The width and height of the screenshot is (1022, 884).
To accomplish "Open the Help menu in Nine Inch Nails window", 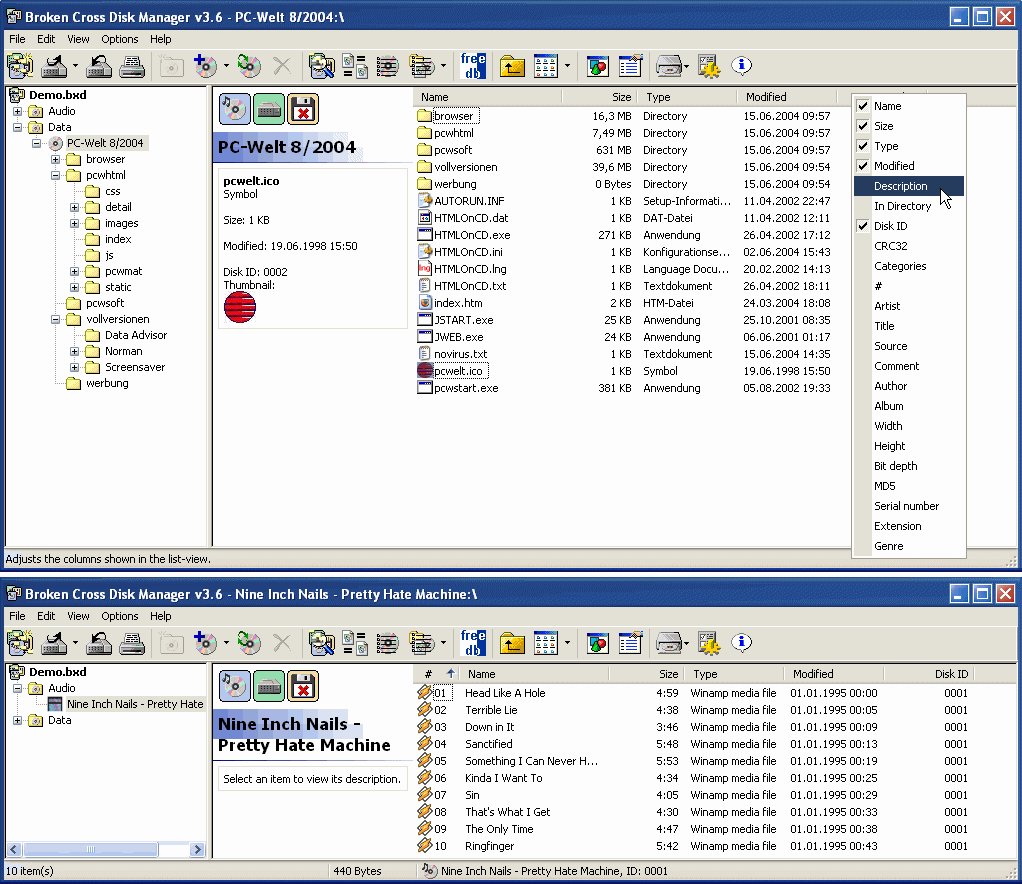I will (x=160, y=616).
